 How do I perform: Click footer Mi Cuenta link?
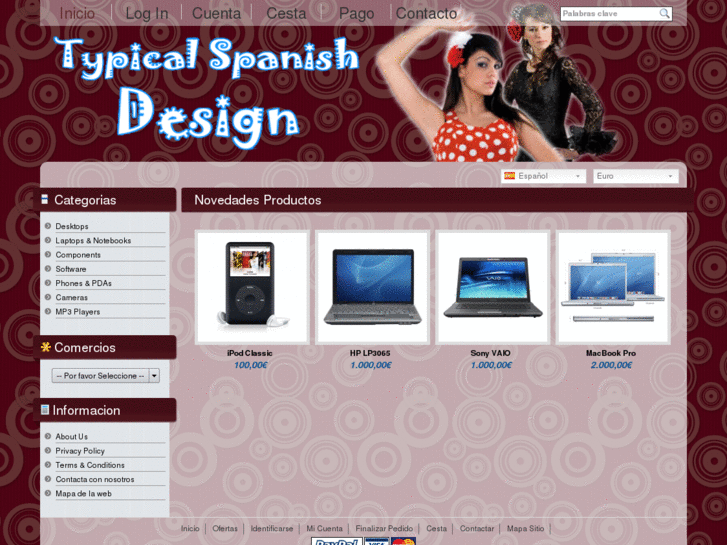(325, 528)
